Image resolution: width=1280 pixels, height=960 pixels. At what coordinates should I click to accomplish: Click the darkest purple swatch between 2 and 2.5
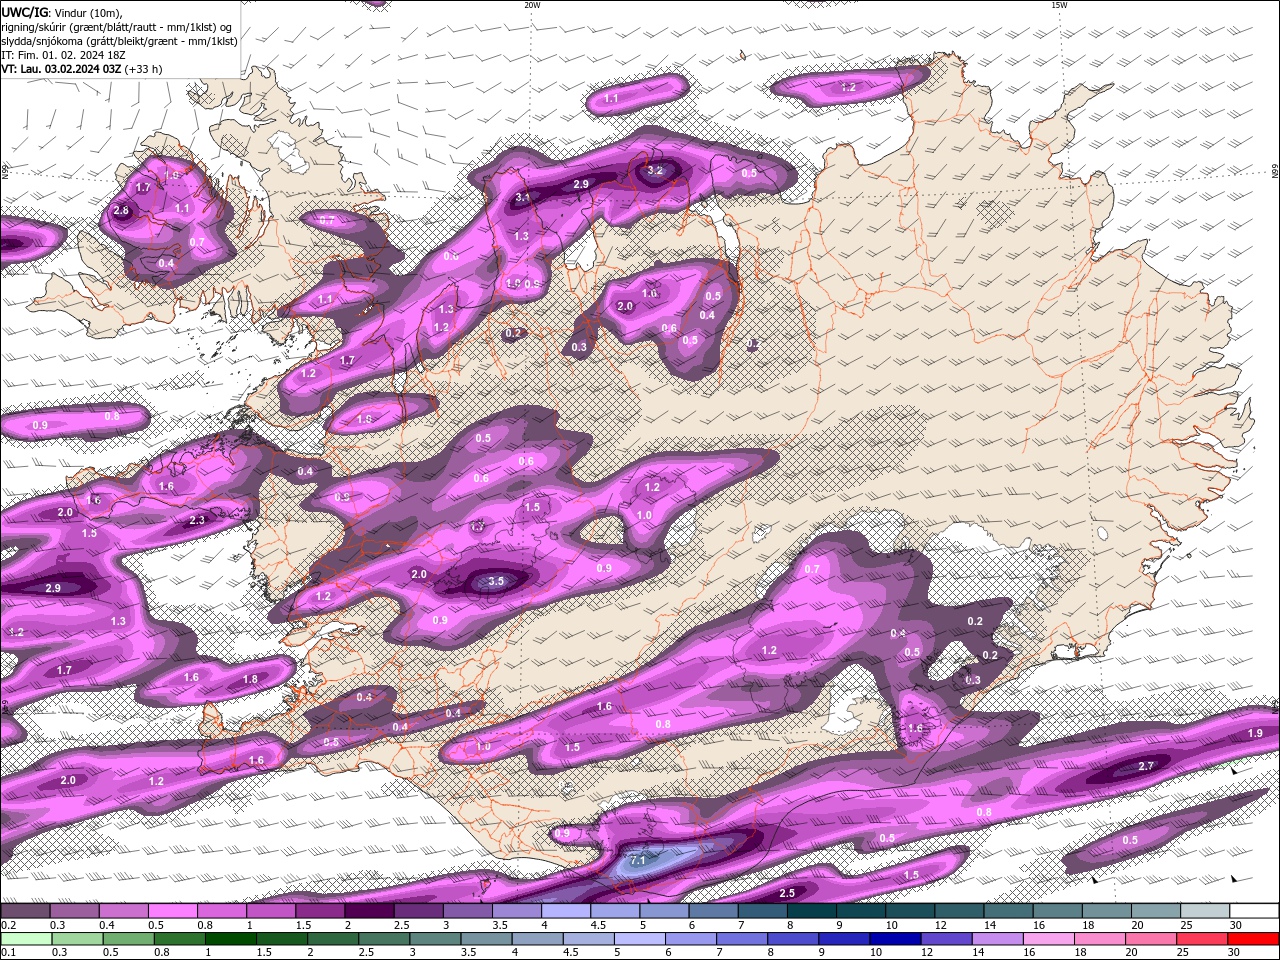point(369,911)
